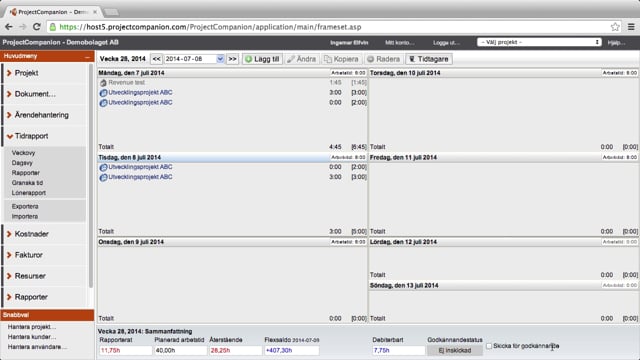Screen dimensions: 640x360
Task: Click the Logga ut link
Action: pos(446,42)
